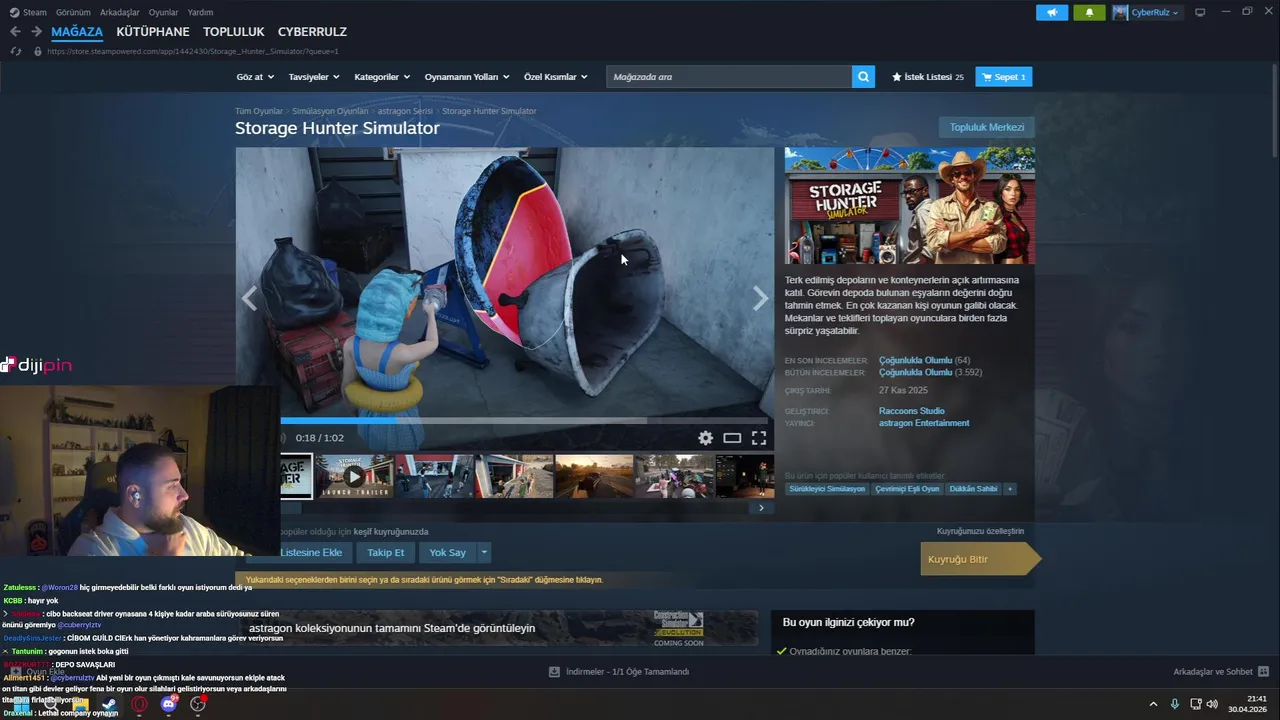Open the Raccoons Studio developer link
This screenshot has height=720, width=1280.
[x=911, y=411]
